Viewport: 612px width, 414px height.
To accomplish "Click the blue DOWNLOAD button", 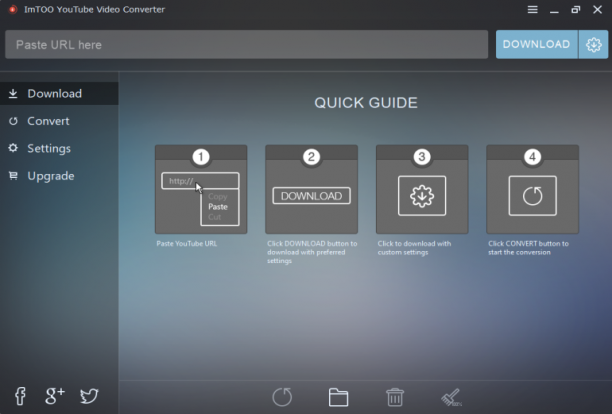I will click(537, 44).
